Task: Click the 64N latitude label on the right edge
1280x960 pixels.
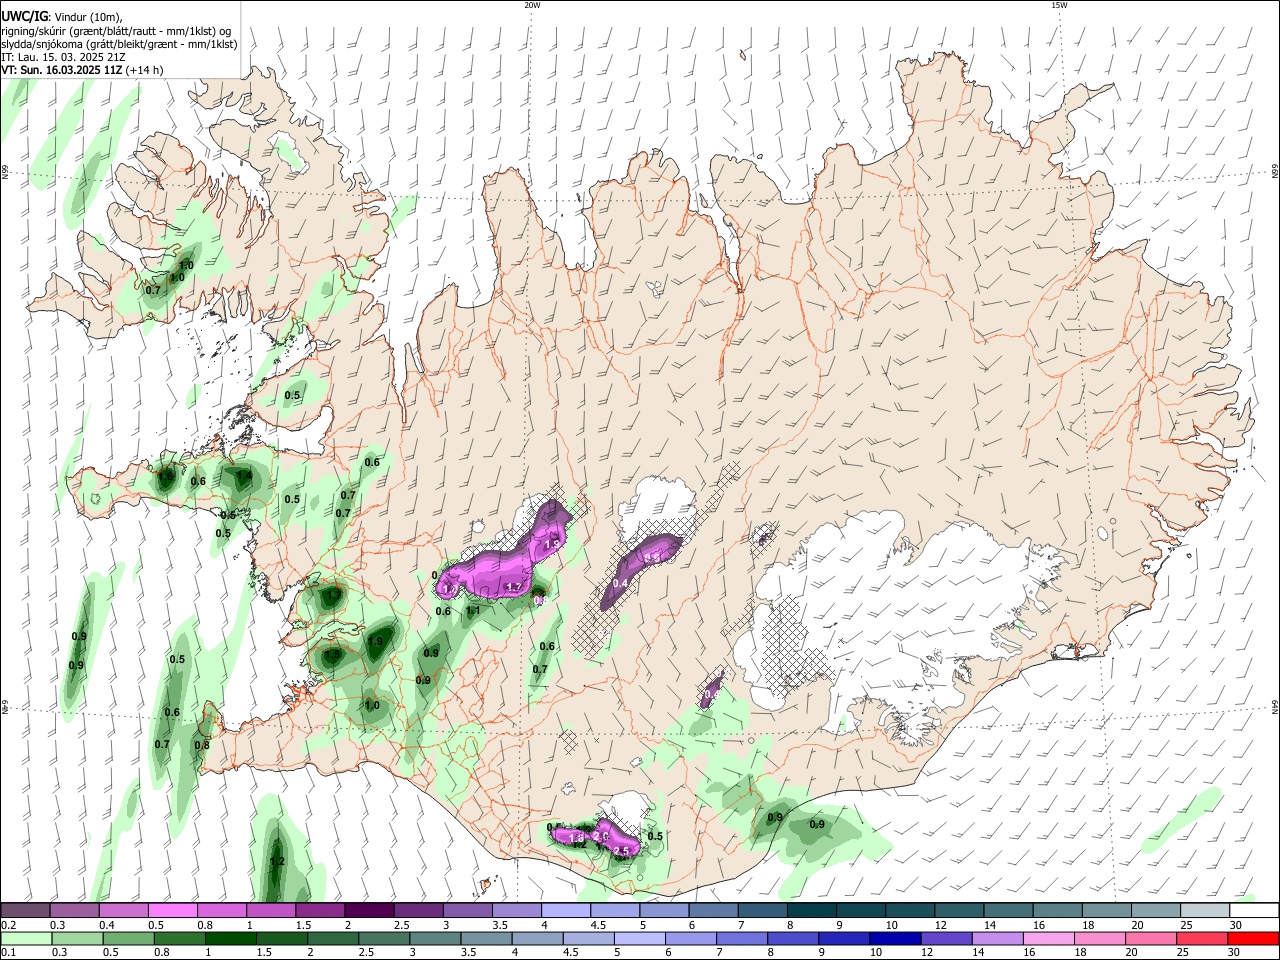Action: (x=1275, y=706)
